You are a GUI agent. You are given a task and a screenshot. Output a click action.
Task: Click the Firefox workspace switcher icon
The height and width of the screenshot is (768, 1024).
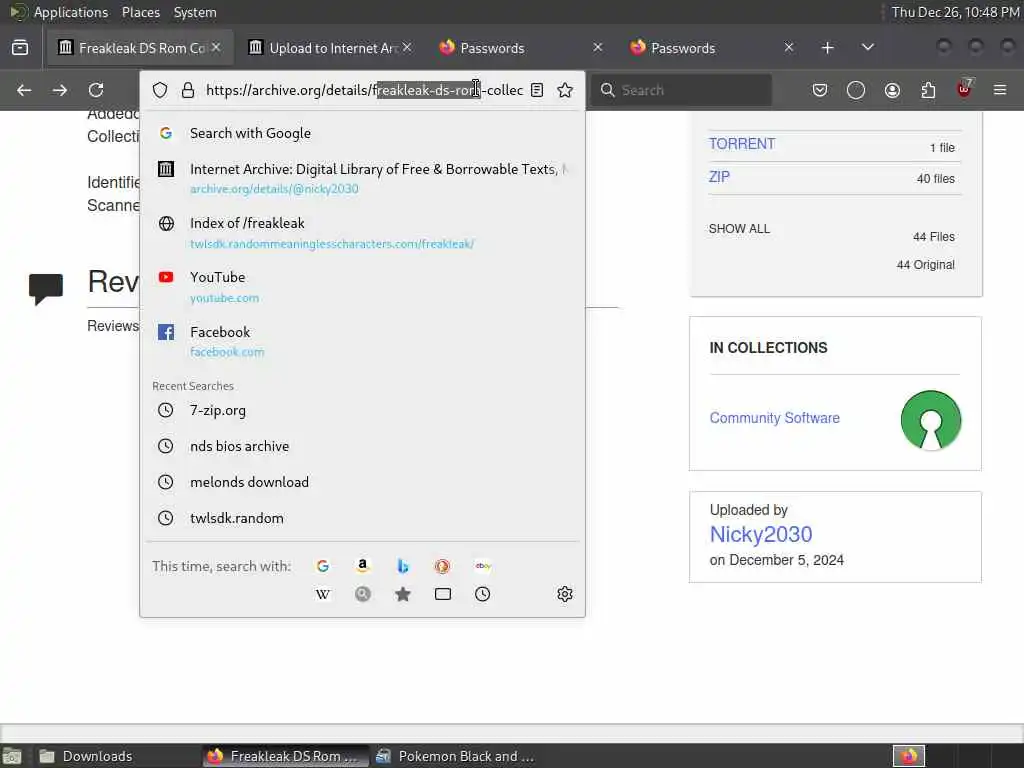[x=909, y=756]
